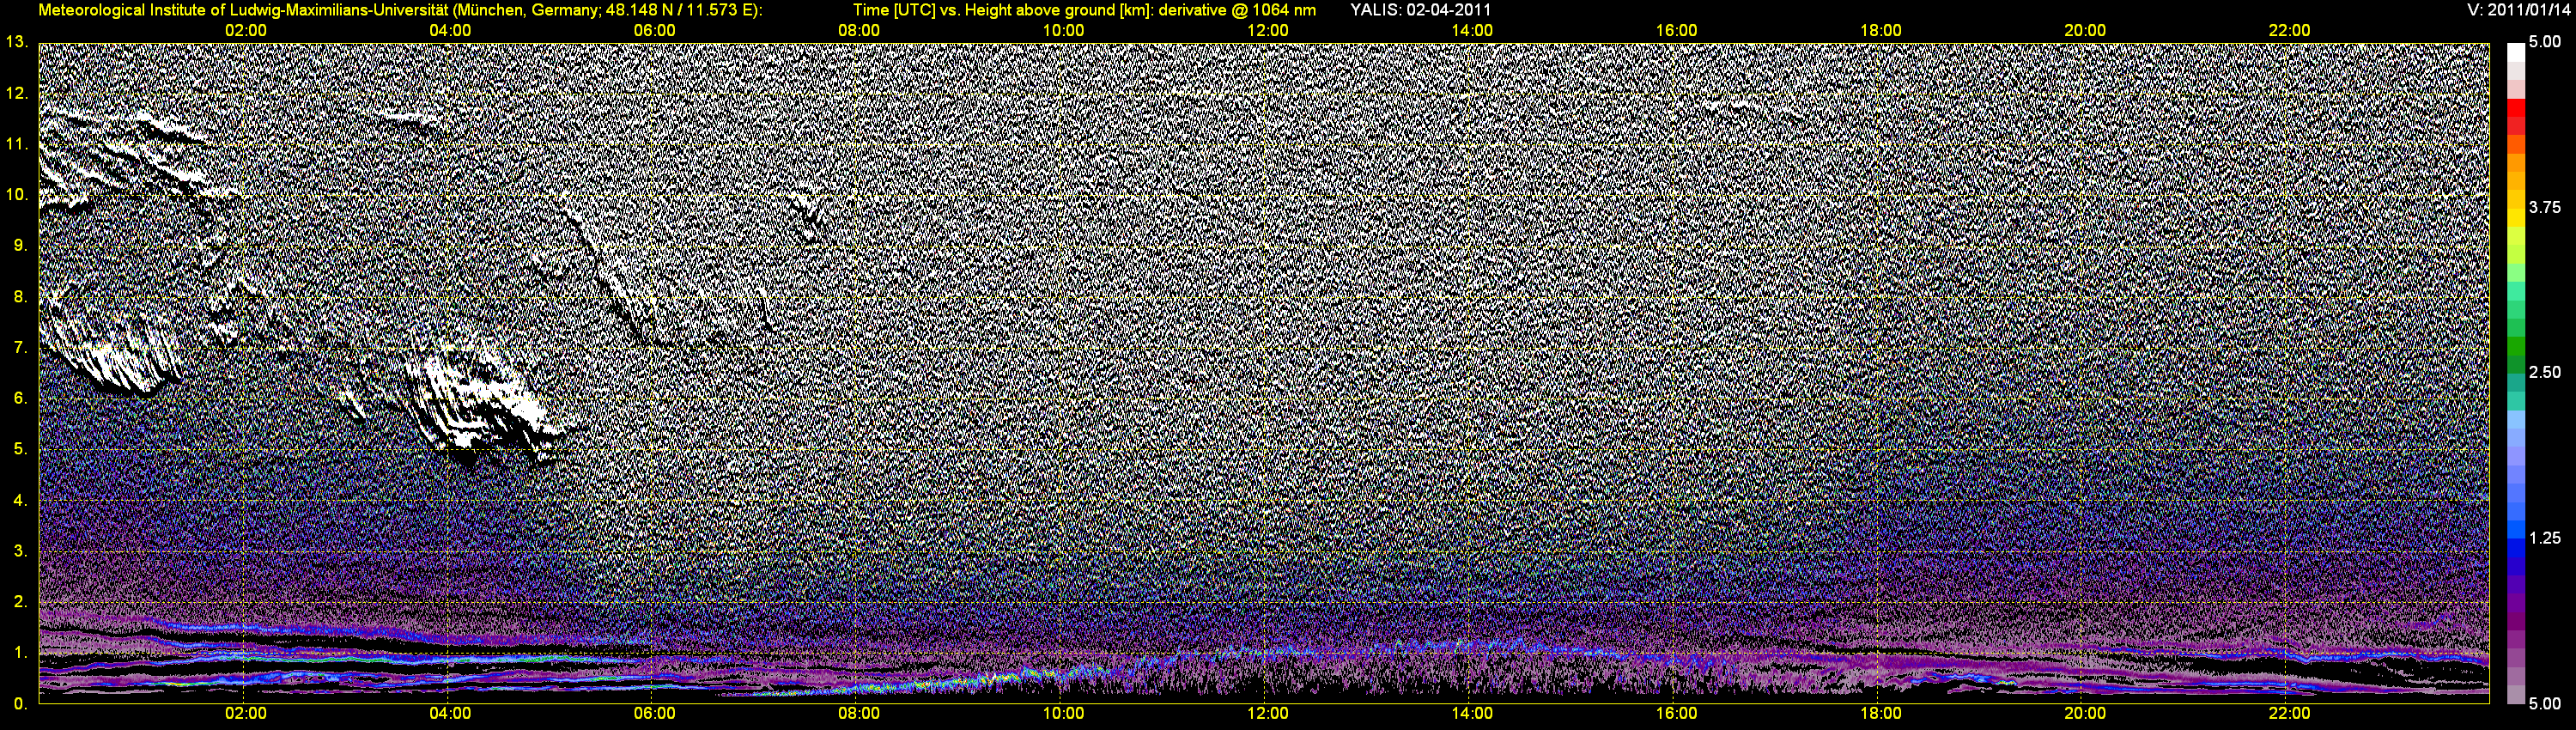Click the 5.00 value atop the color scale
This screenshot has height=730, width=2576.
2545,42
